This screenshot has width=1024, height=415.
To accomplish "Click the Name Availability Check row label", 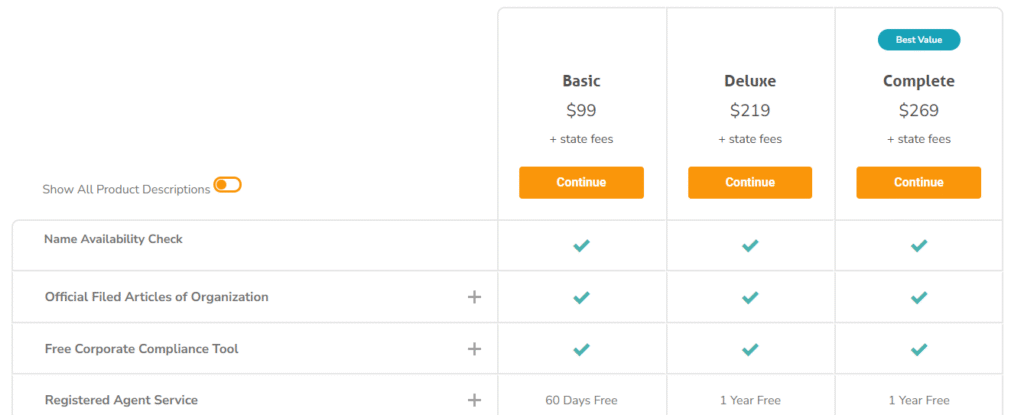I will pyautogui.click(x=113, y=239).
